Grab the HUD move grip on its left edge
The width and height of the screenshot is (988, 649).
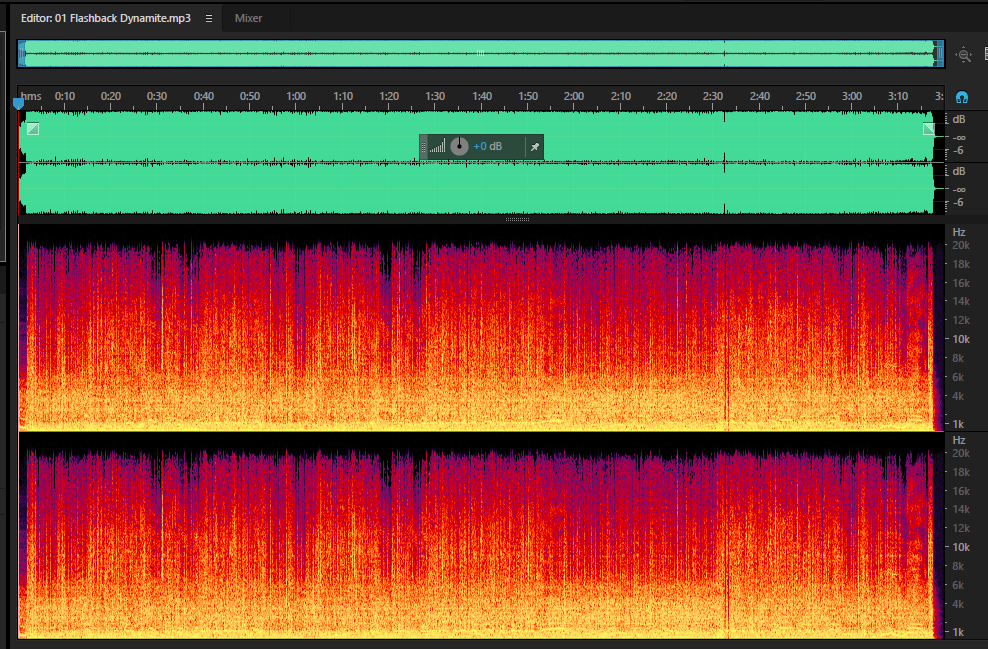click(423, 147)
